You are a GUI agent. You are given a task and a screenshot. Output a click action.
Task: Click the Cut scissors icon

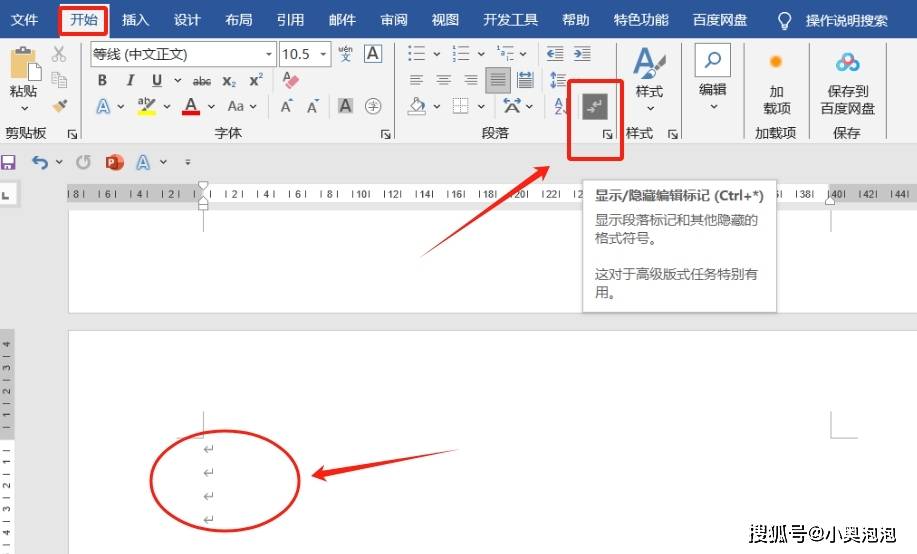[x=58, y=54]
